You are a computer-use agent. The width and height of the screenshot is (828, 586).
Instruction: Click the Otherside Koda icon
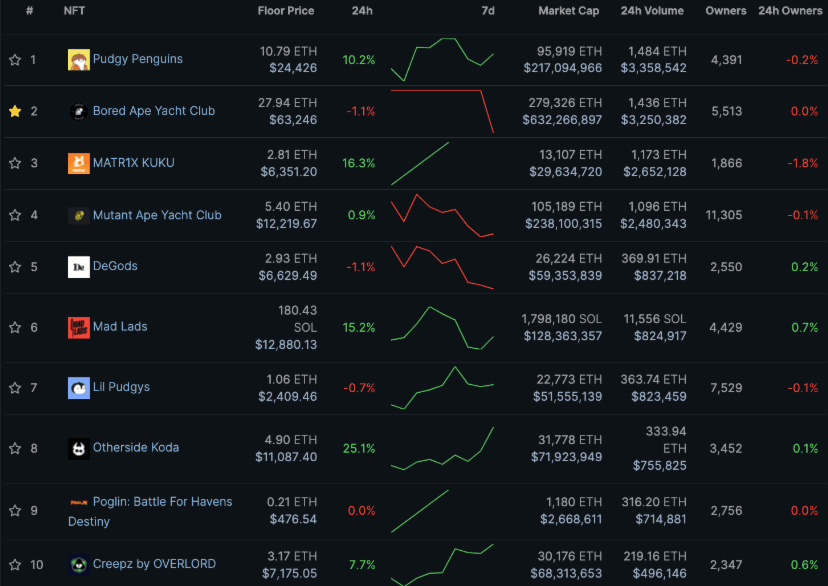tap(78, 448)
